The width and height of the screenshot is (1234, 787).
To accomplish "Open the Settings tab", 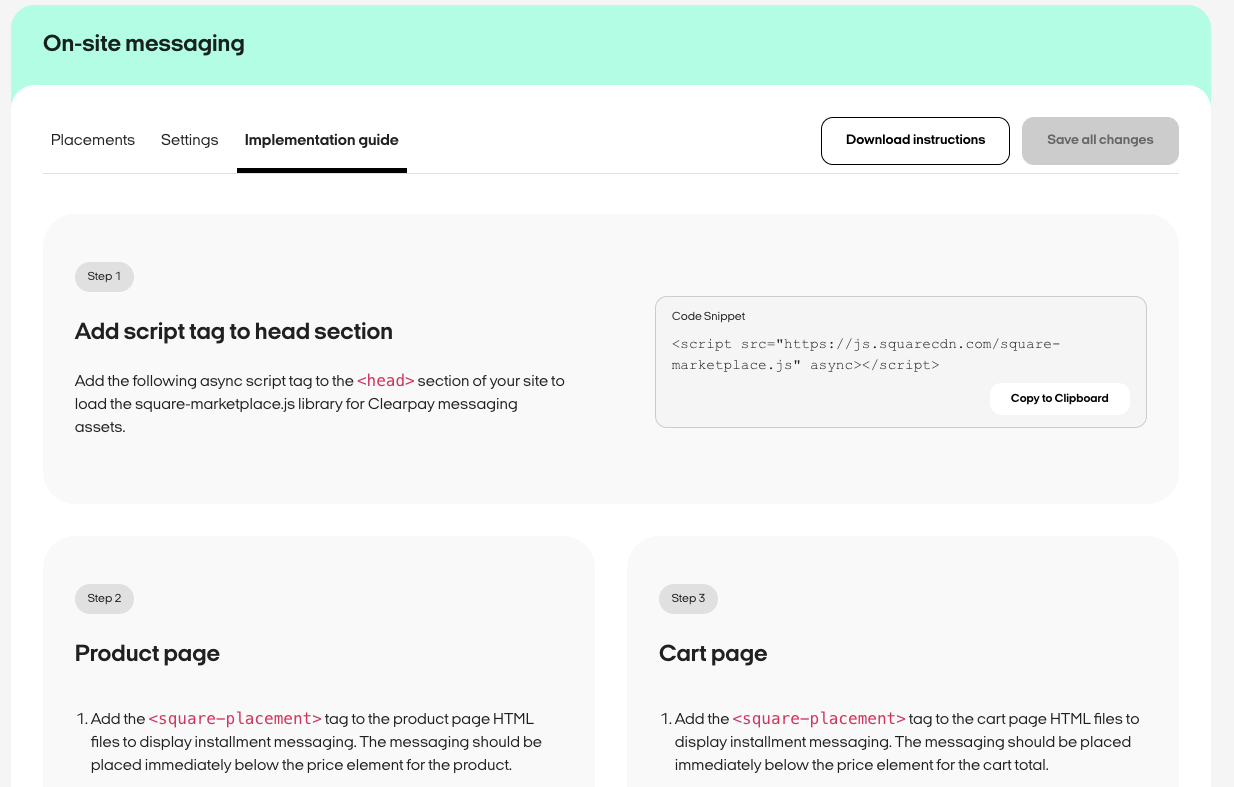I will tap(189, 140).
